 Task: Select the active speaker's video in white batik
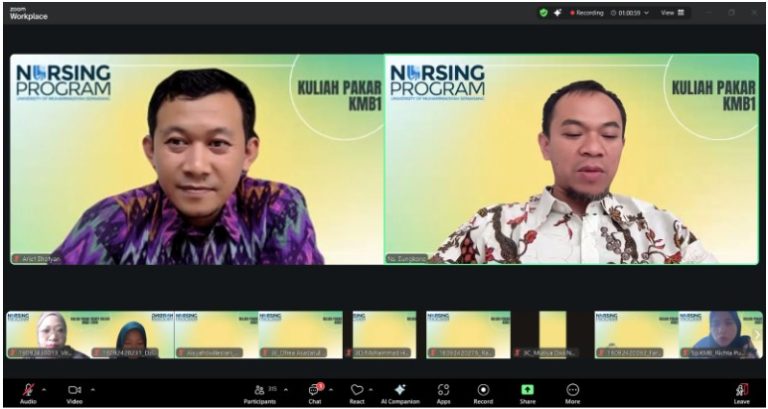point(572,159)
